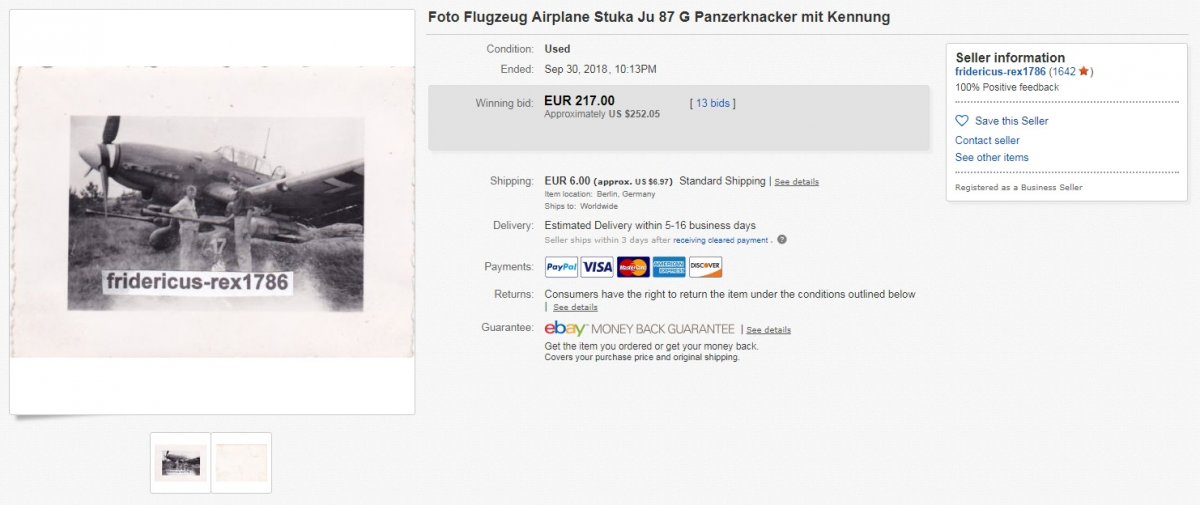Click the receiving cleared payment link
This screenshot has height=505, width=1200.
point(720,240)
